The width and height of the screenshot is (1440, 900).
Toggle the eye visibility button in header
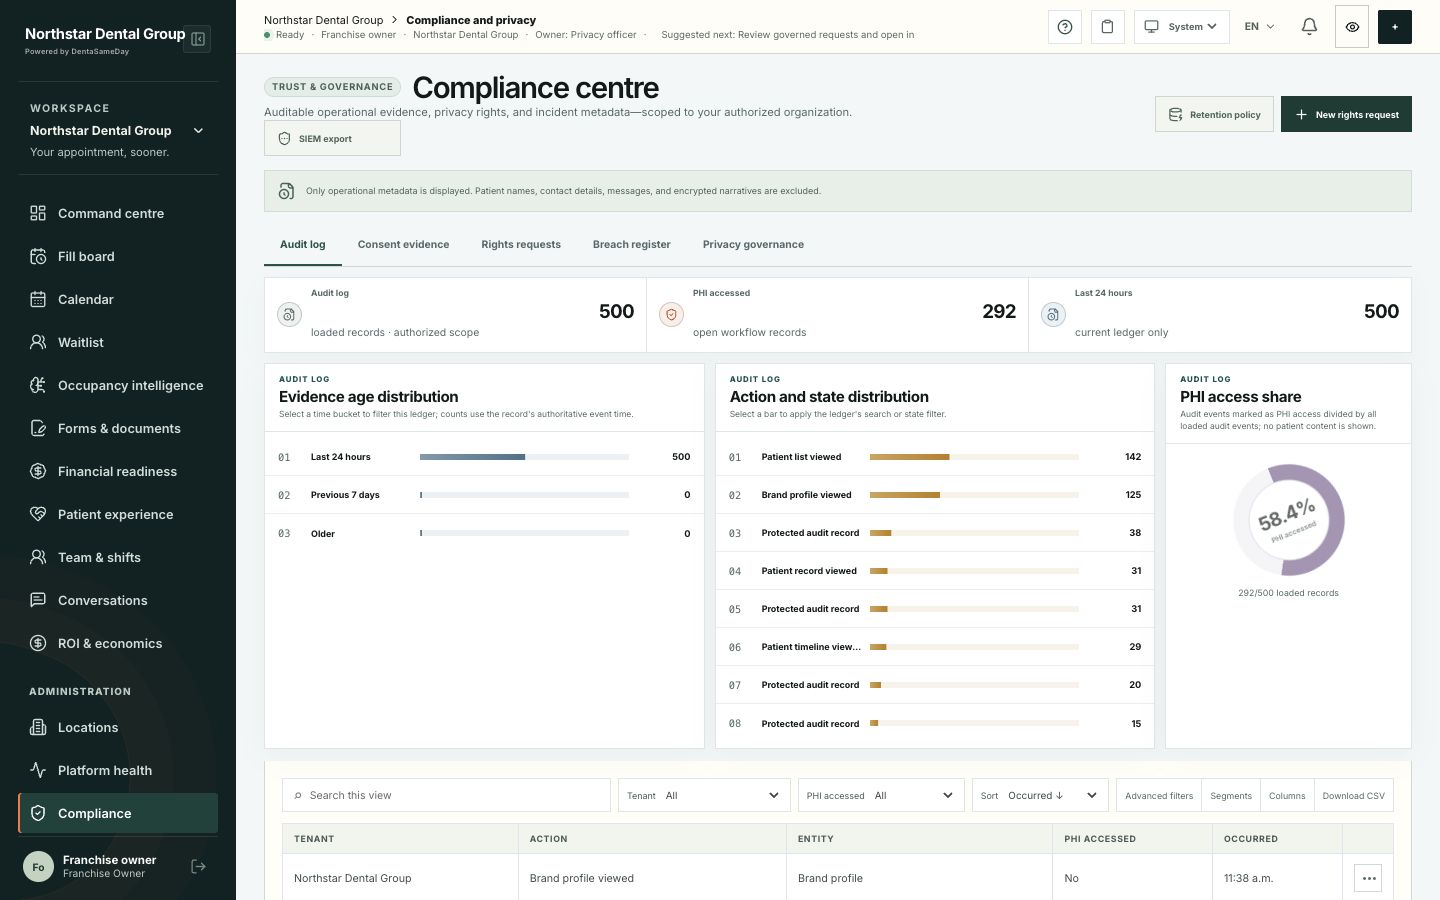click(1352, 27)
